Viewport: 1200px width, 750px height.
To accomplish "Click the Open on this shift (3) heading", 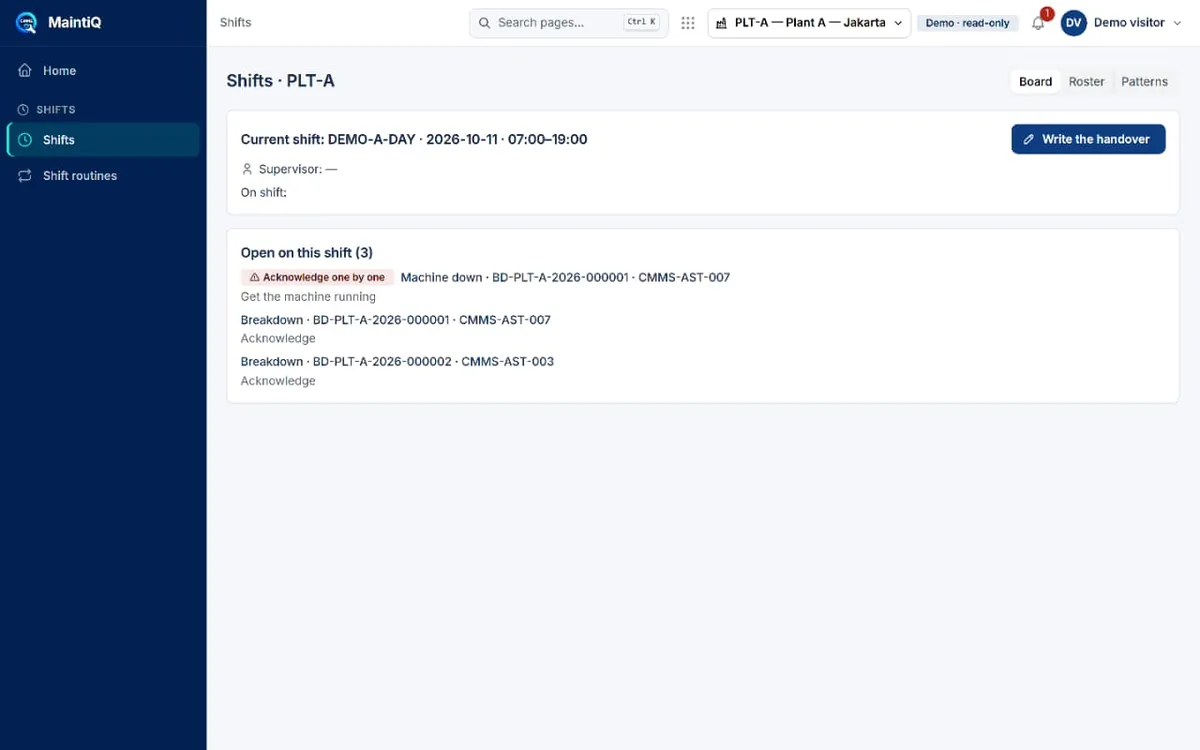I will (307, 253).
